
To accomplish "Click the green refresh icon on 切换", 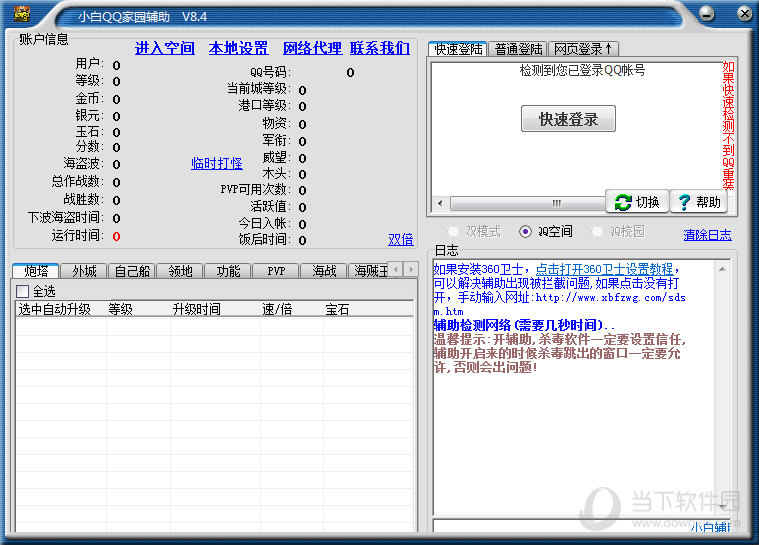I will pos(623,202).
